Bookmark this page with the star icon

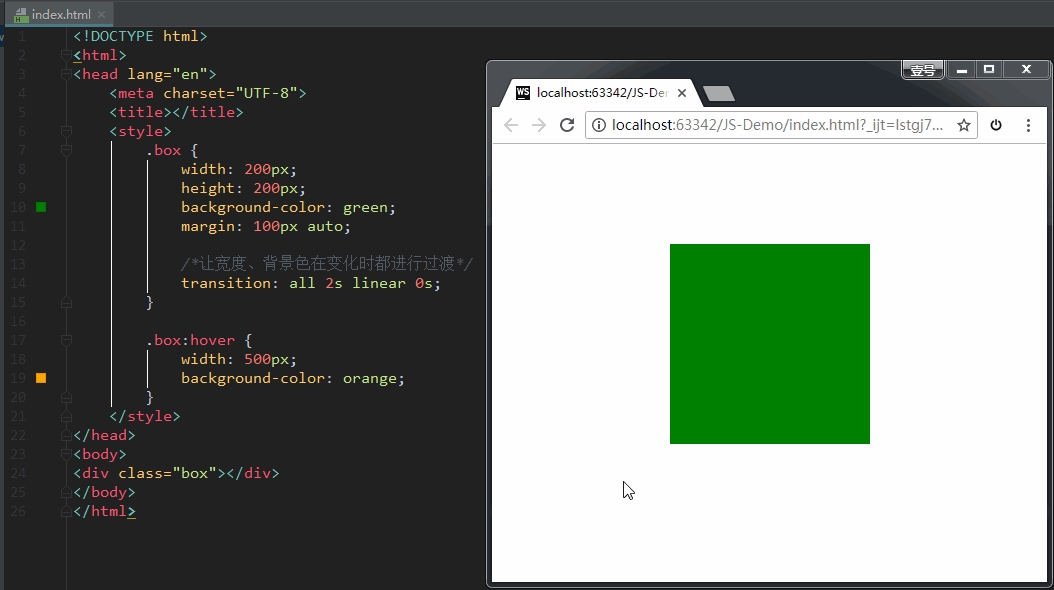(964, 125)
